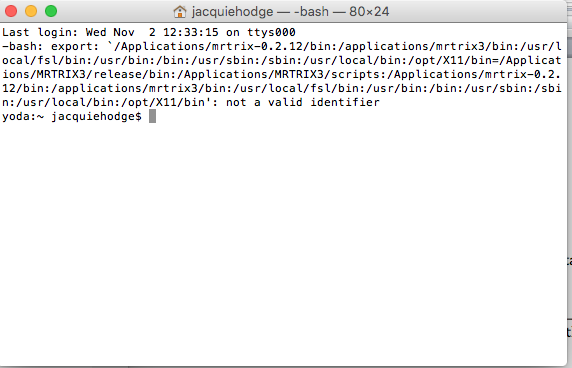Click the "Wed Nov" date text
The height and width of the screenshot is (368, 572).
[110, 32]
